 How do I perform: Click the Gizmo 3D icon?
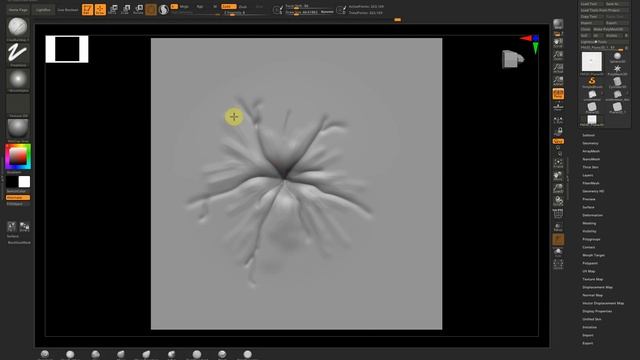click(x=151, y=9)
